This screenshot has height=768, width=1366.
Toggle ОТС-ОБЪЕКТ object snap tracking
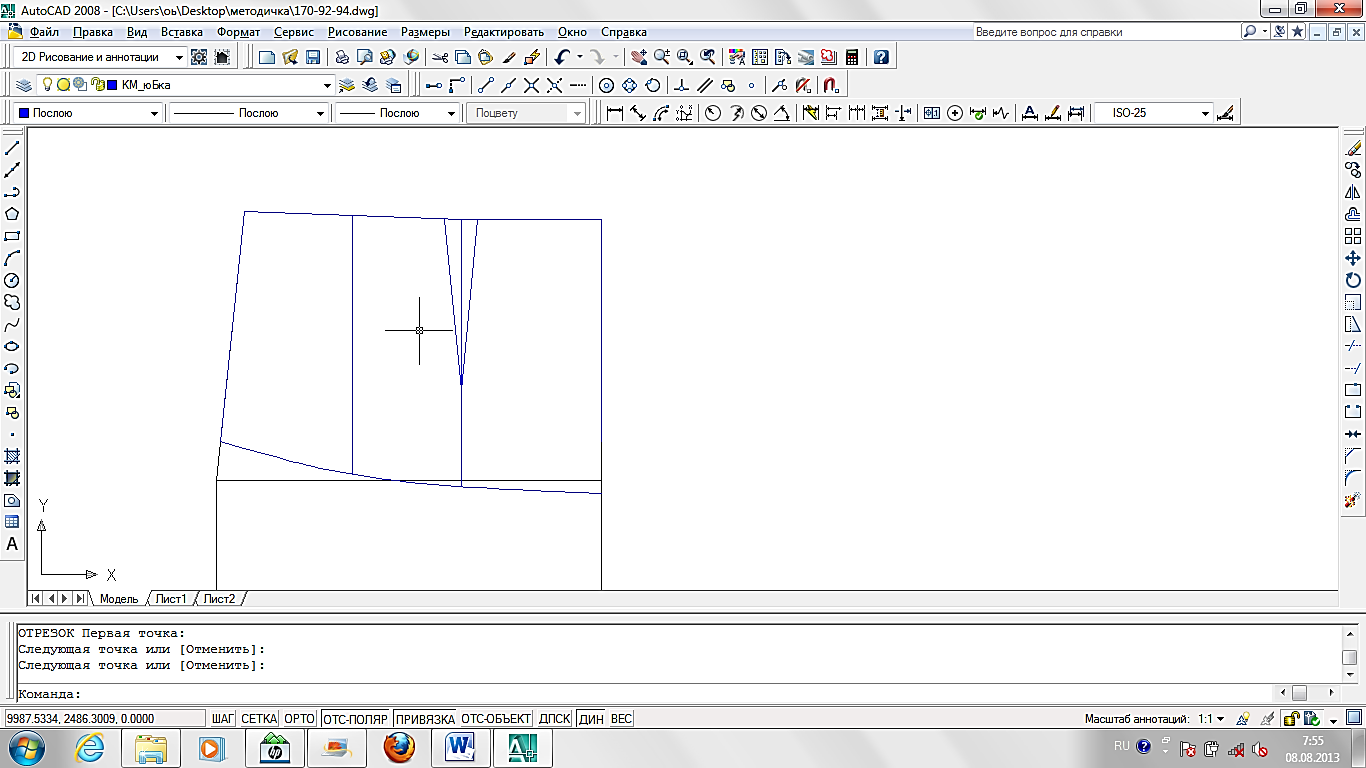tap(495, 719)
